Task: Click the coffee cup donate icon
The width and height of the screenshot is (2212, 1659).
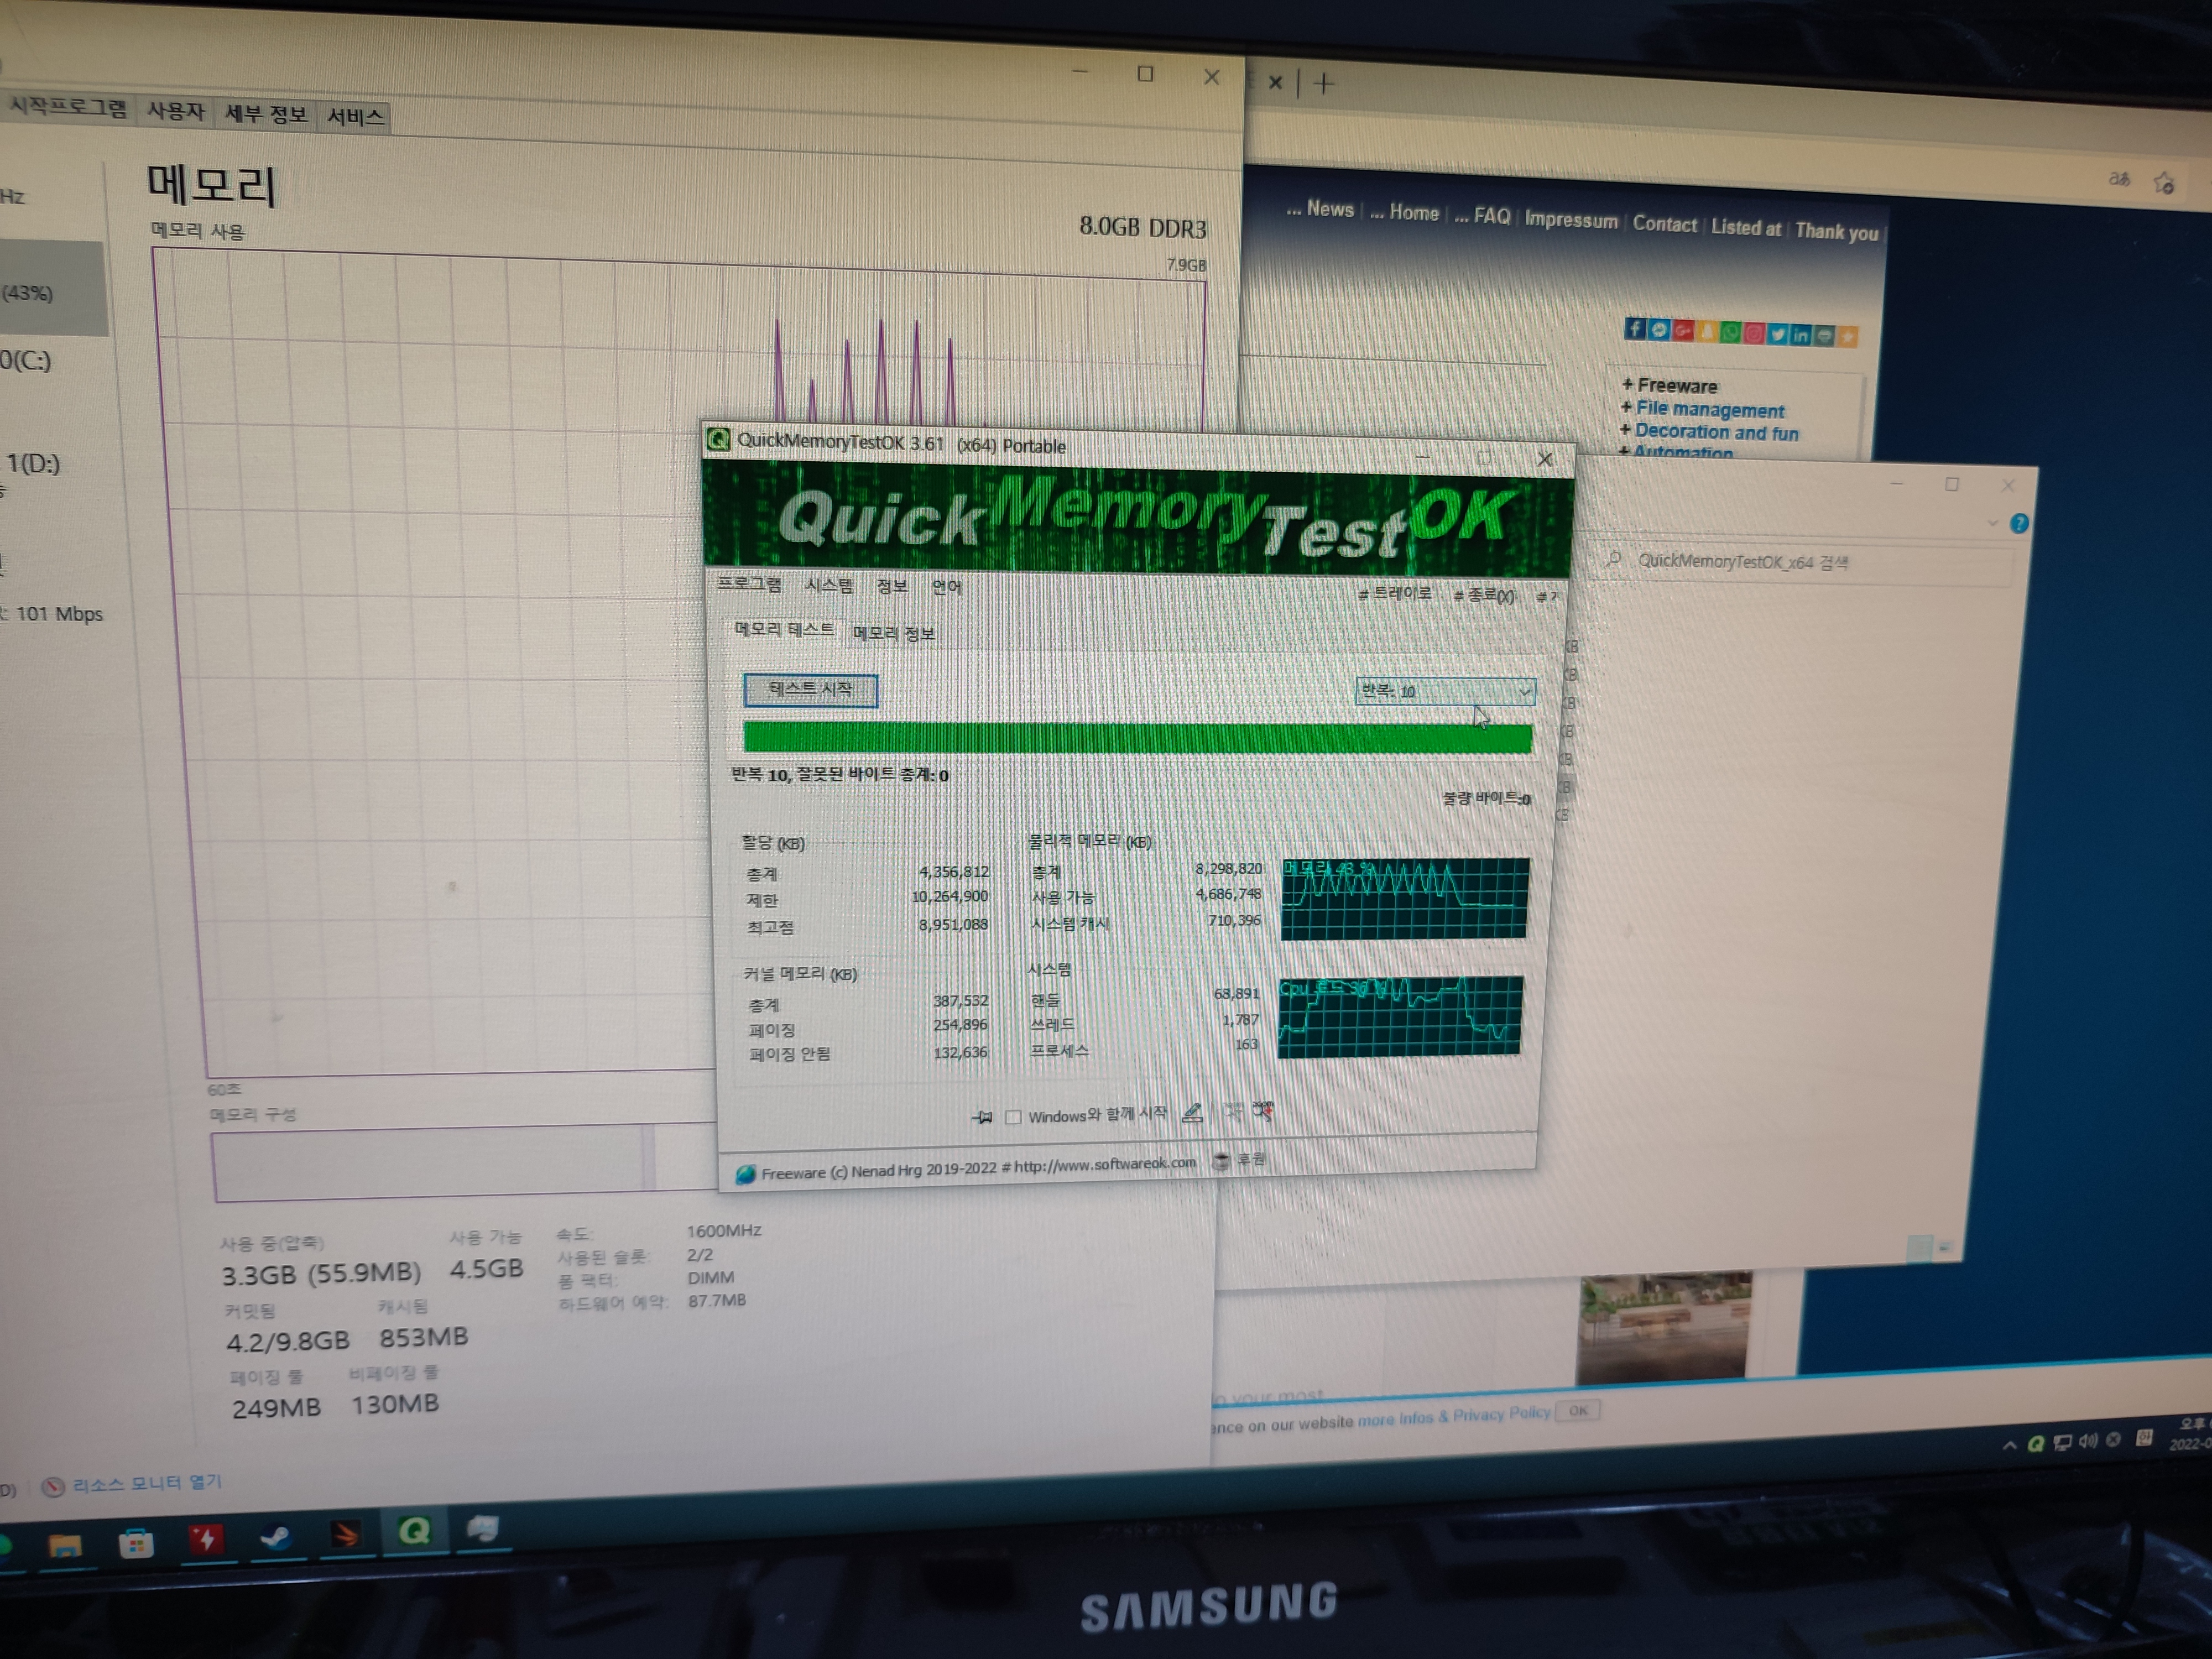Action: tap(1221, 1161)
